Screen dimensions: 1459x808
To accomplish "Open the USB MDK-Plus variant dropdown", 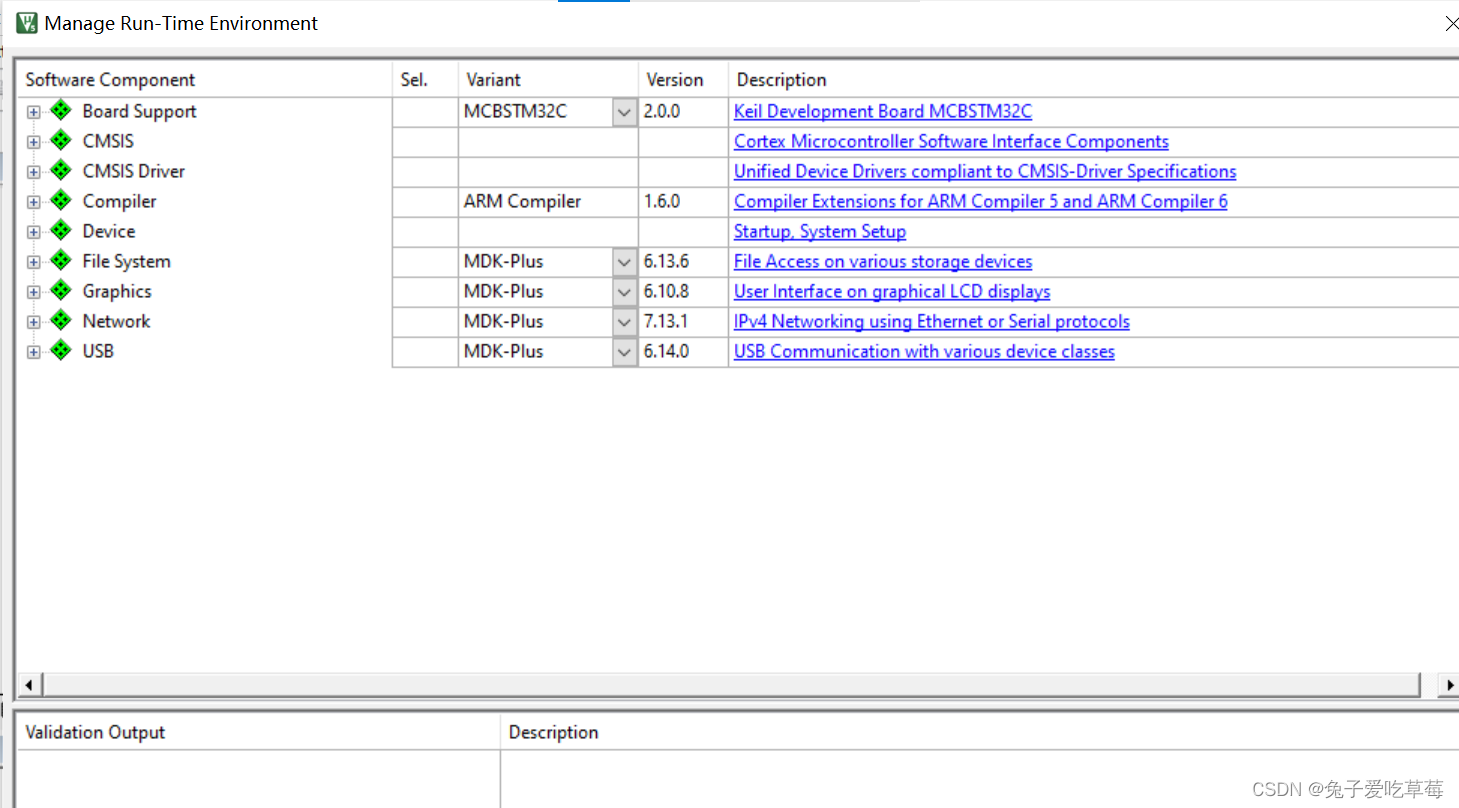I will (624, 352).
